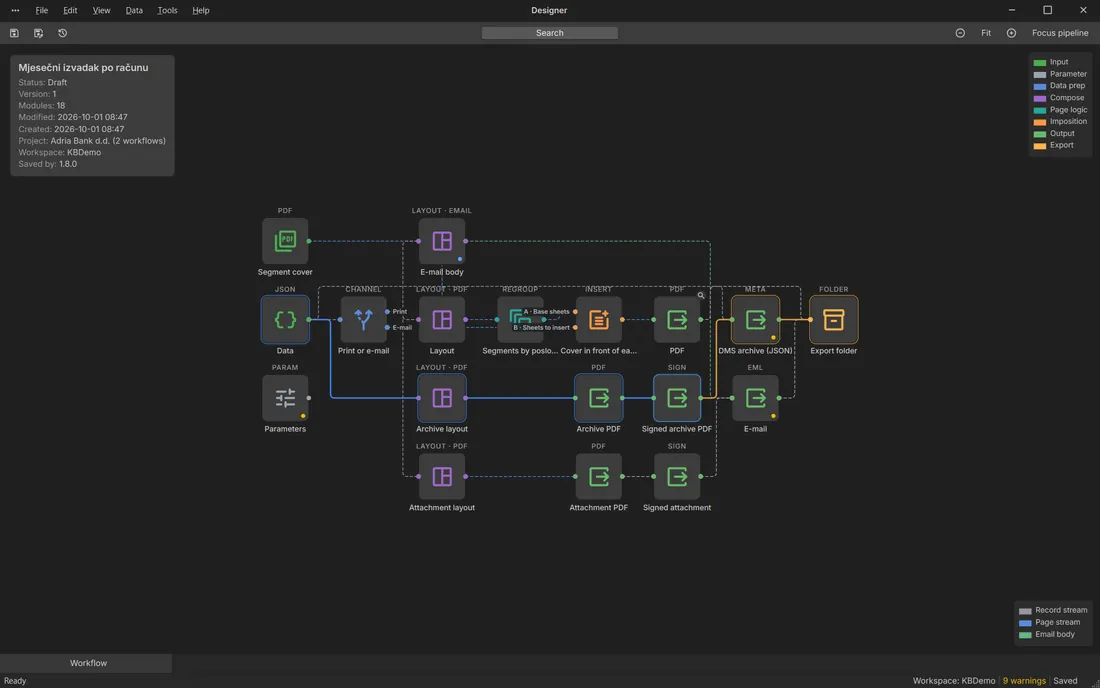
Task: Select the E-mail EML output node
Action: 756,398
